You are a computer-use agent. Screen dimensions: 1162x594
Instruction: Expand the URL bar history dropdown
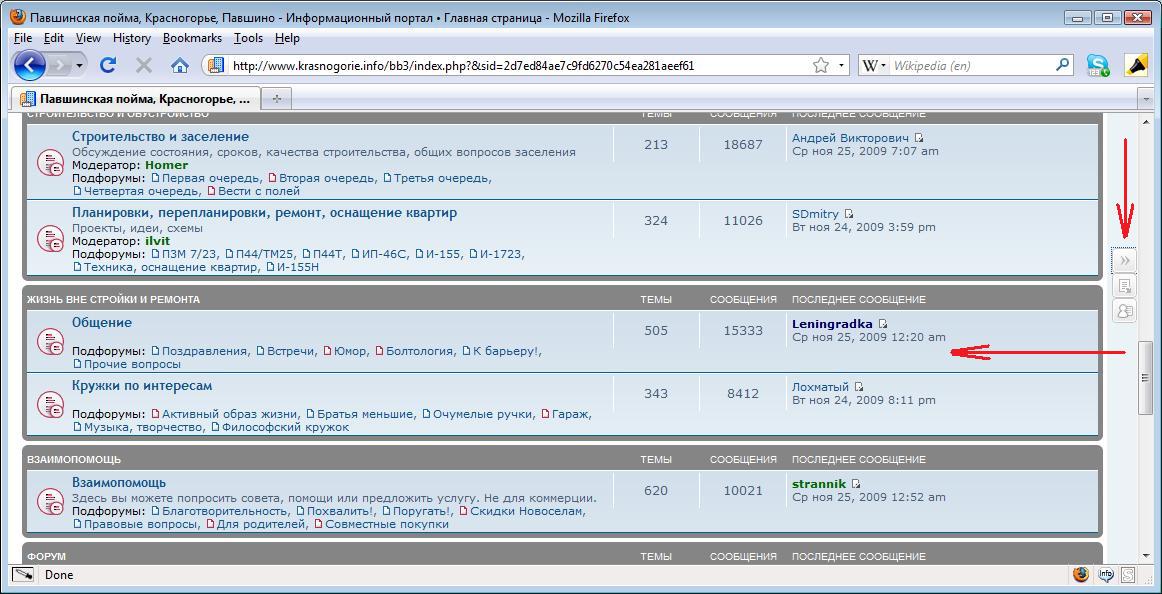point(842,65)
